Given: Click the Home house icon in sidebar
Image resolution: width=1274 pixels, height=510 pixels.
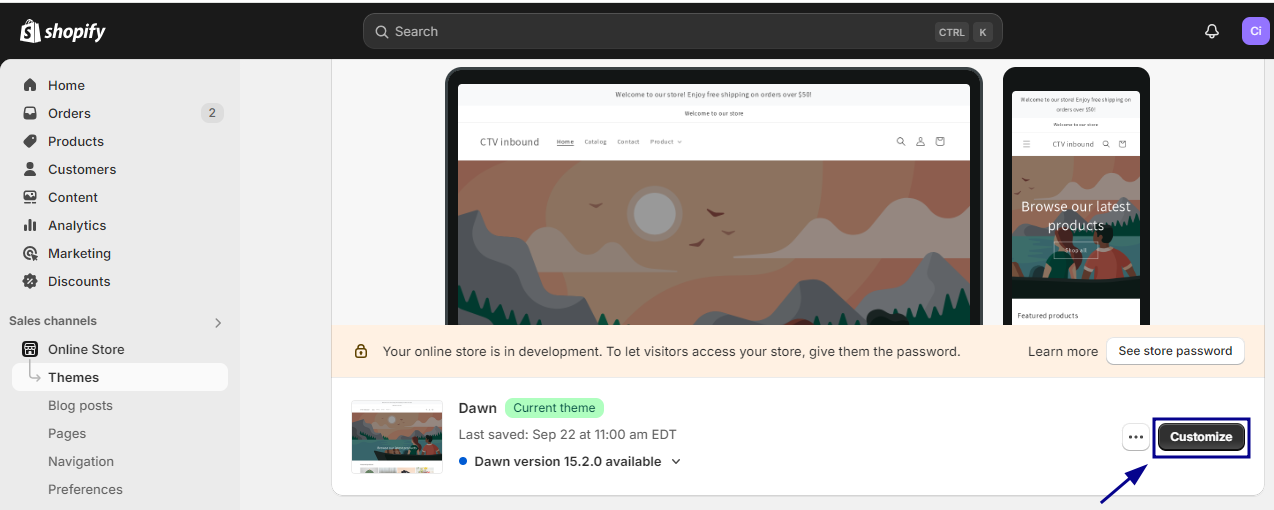Looking at the screenshot, I should tap(30, 85).
